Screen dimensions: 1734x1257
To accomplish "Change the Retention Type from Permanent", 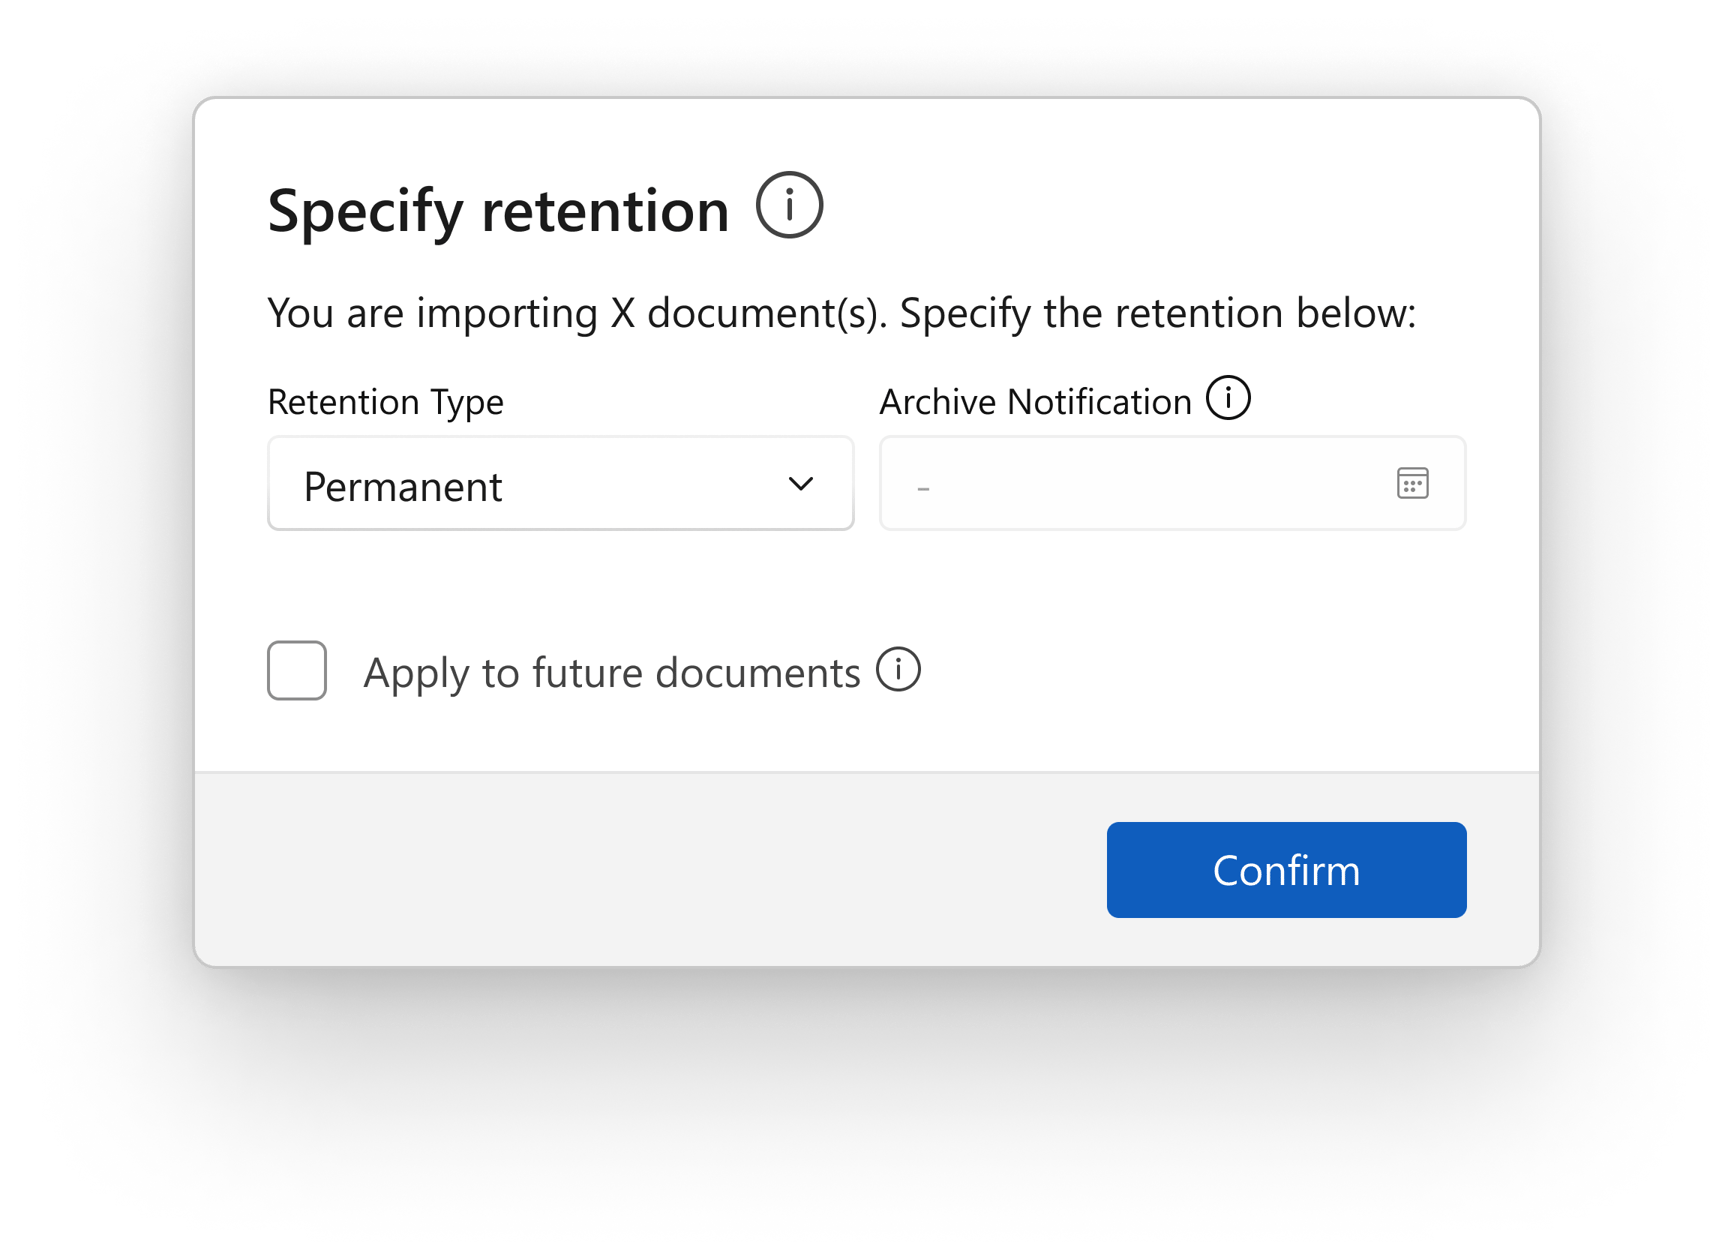I will point(560,484).
